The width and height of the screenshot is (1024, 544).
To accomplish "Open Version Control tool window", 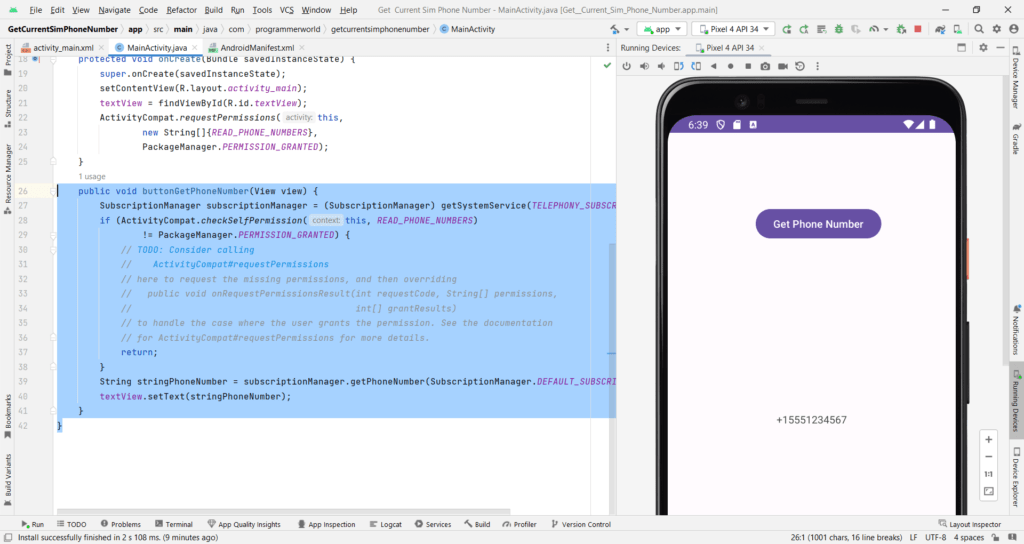I will (581, 524).
